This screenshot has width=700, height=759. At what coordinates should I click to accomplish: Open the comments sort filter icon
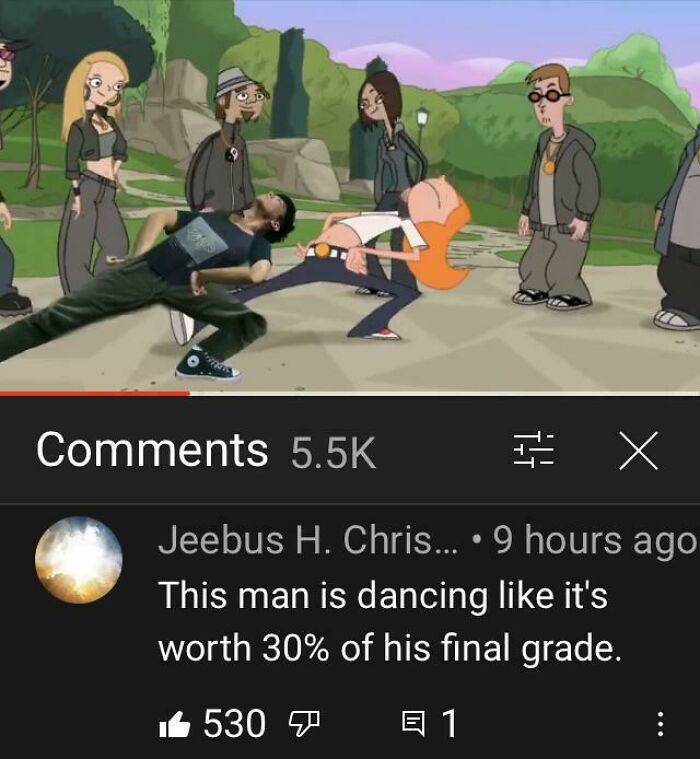tap(533, 451)
